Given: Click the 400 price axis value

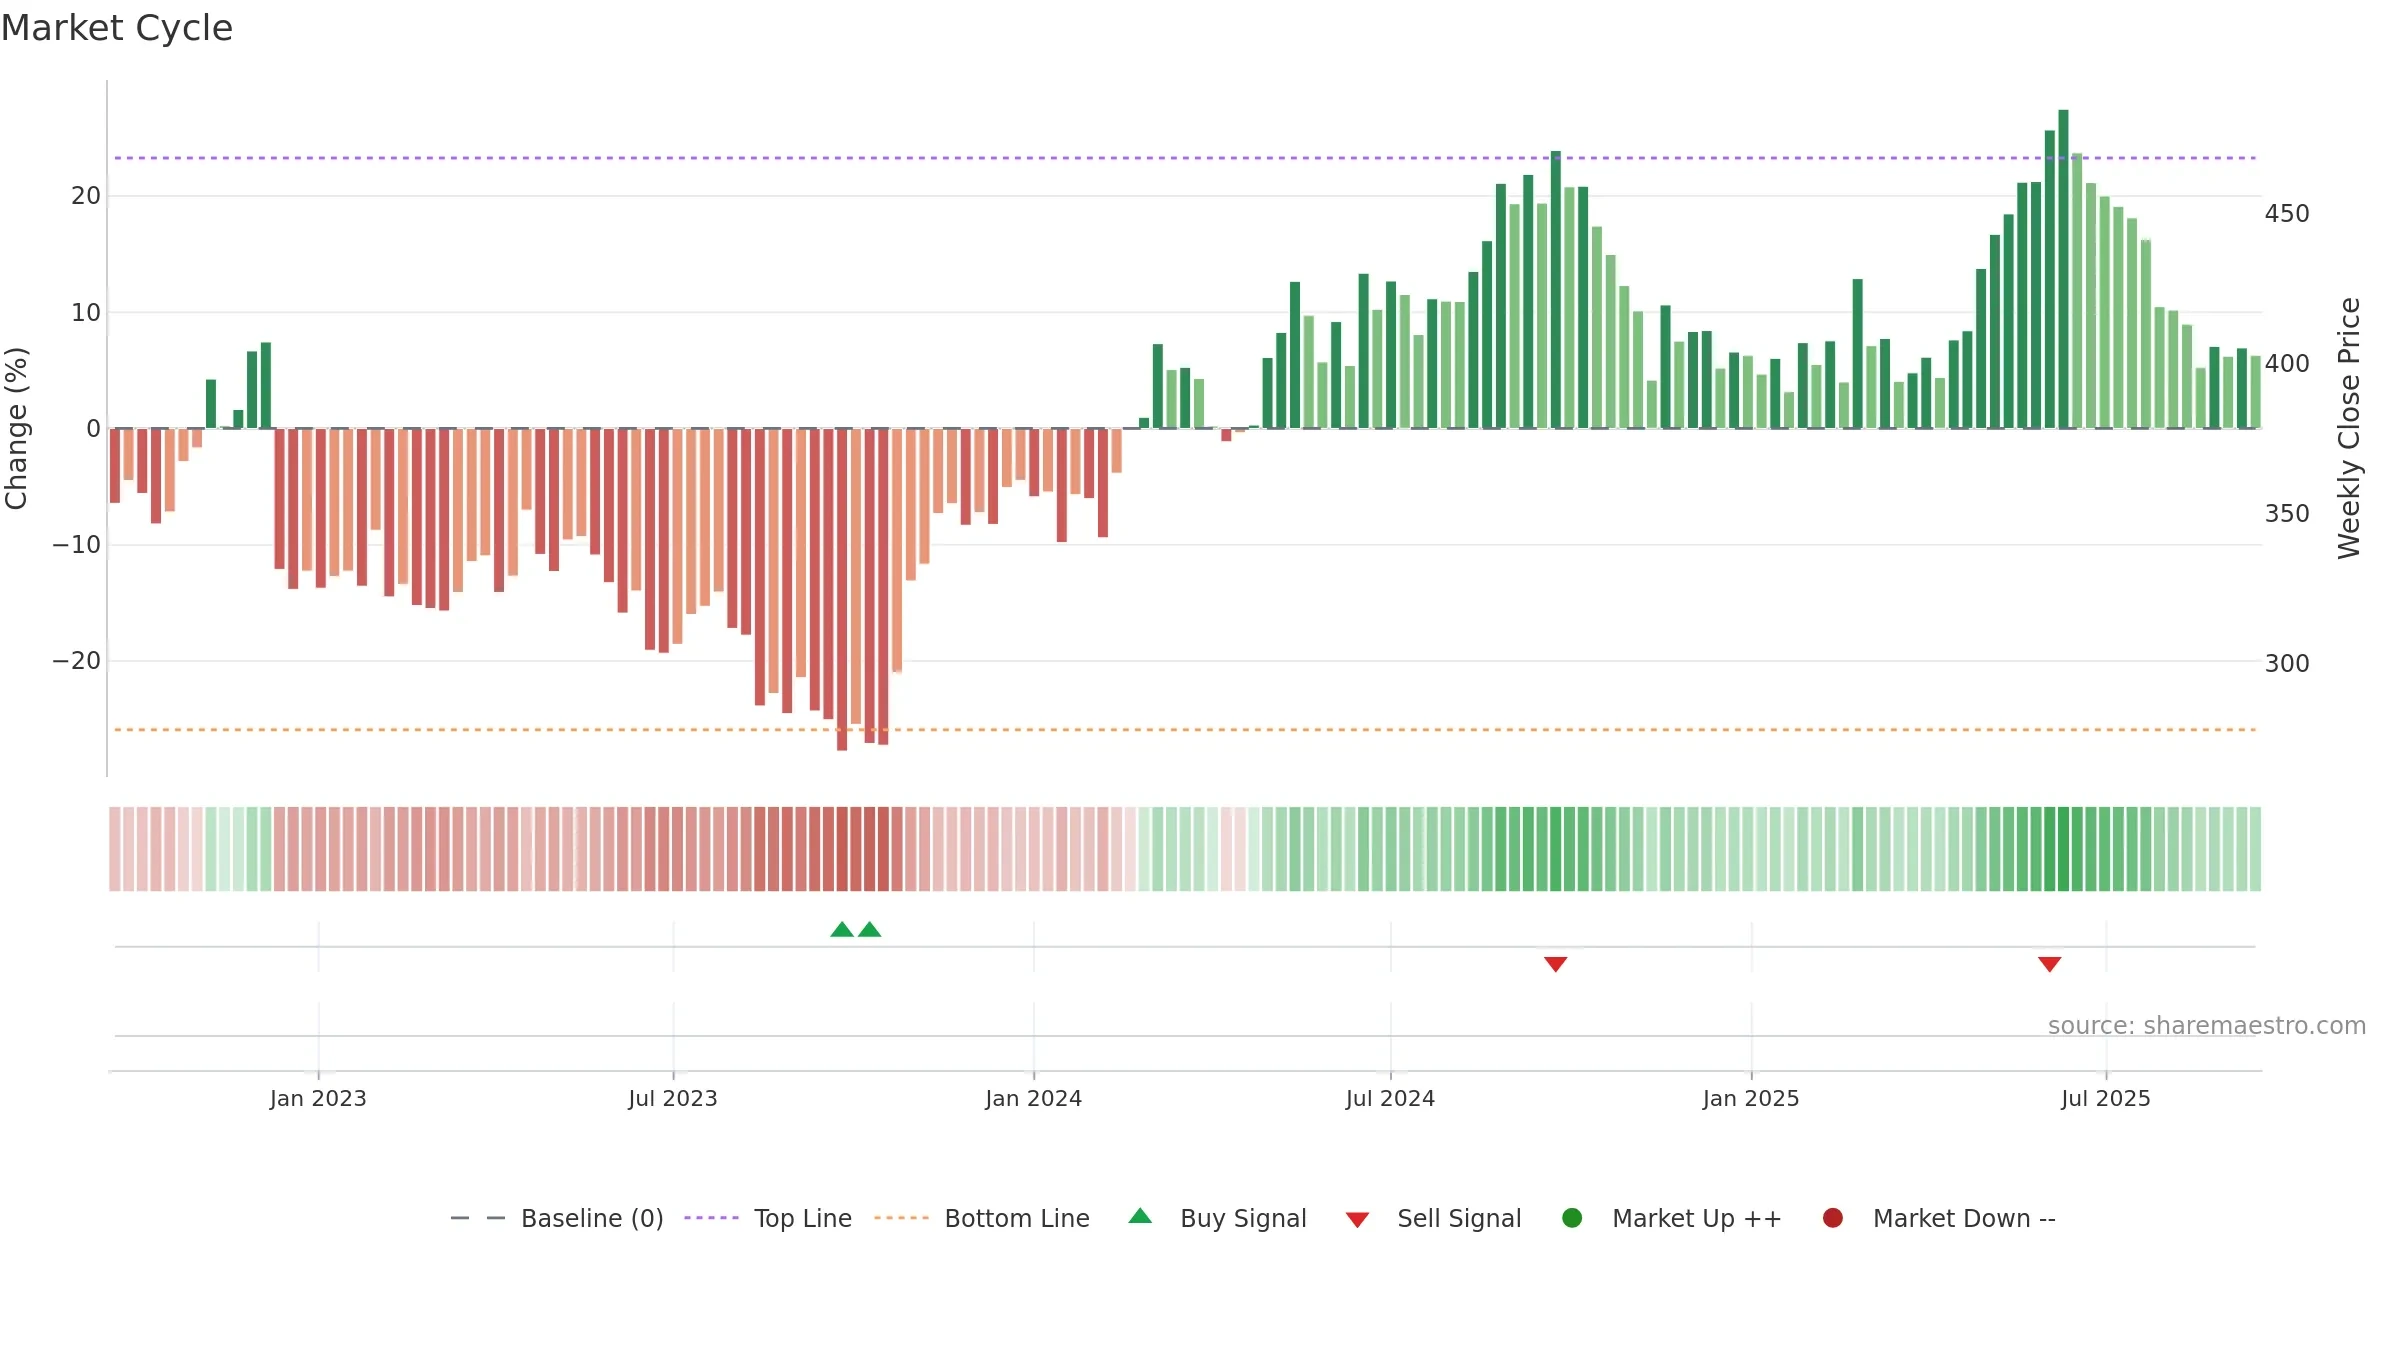Looking at the screenshot, I should pos(2287,364).
